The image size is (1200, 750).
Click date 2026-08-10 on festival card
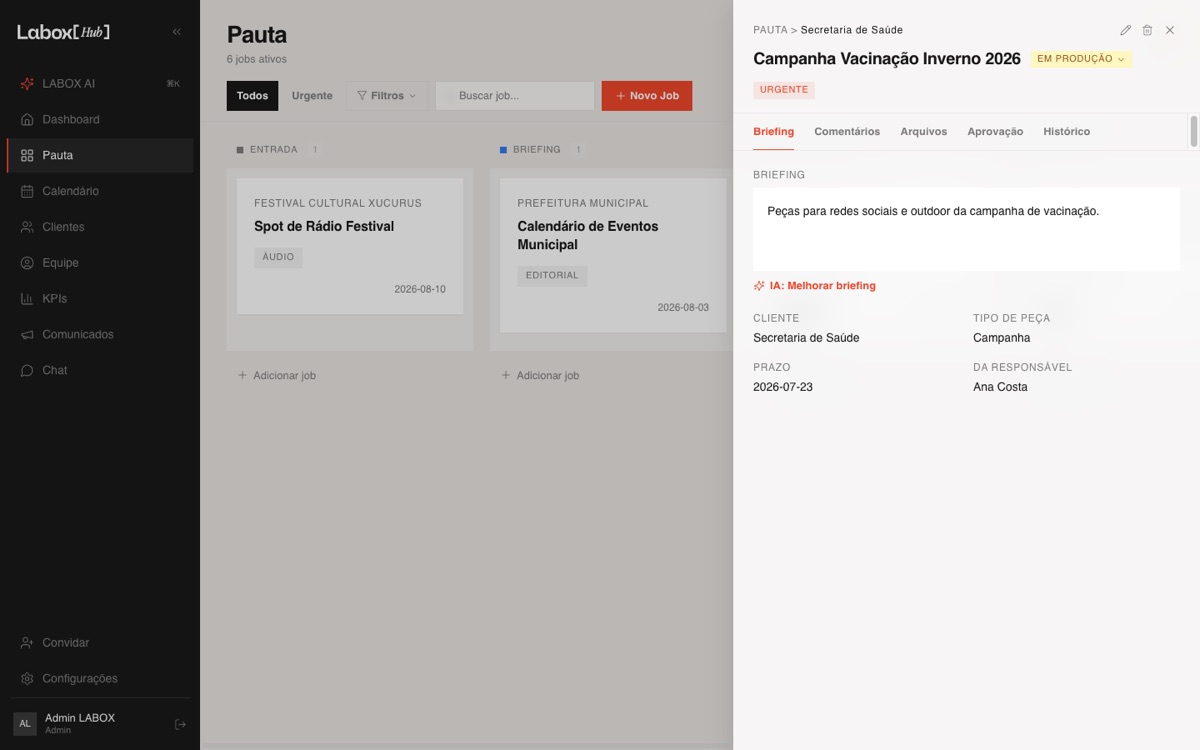pos(420,290)
